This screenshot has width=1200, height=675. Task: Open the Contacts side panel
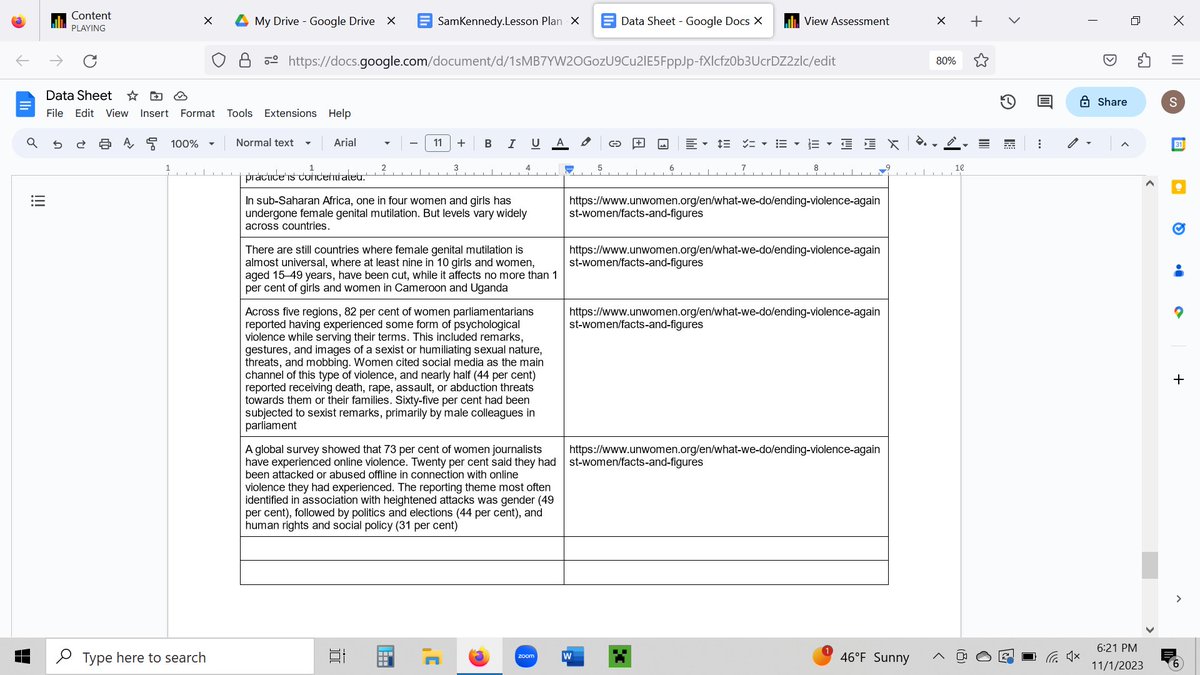1178,271
